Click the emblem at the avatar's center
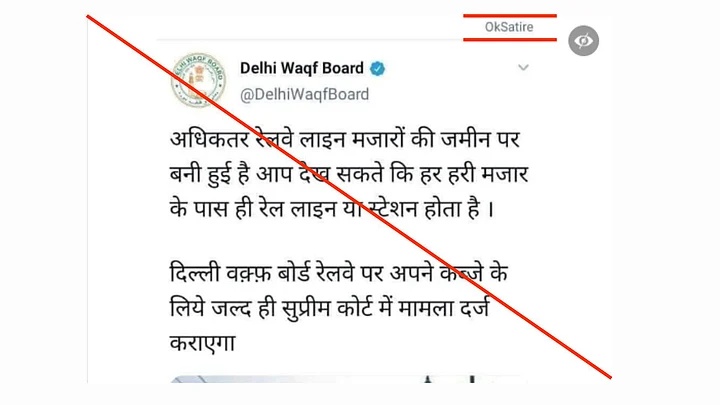Viewport: 720px width, 405px height. [198, 77]
